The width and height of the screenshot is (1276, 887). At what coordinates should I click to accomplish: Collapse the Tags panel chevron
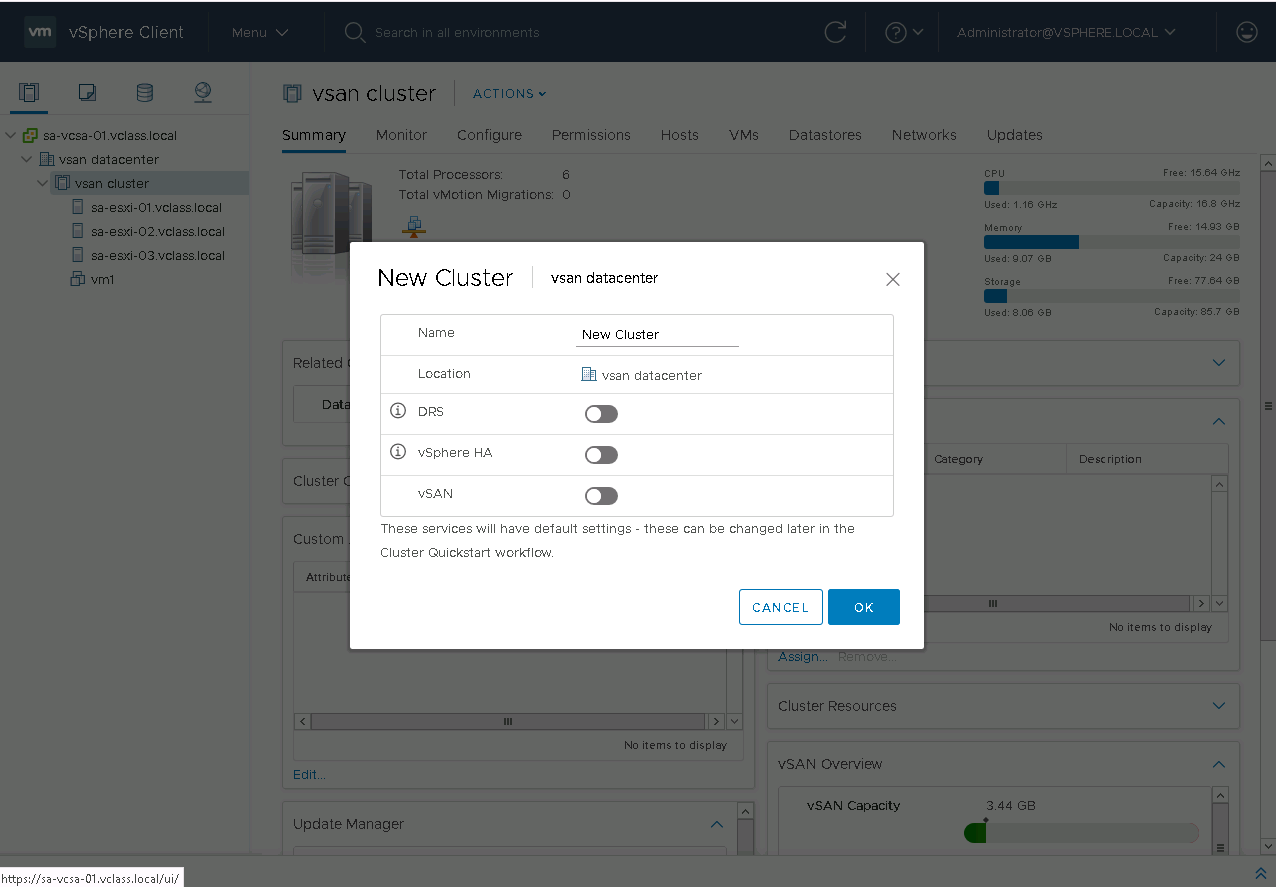pos(1219,421)
